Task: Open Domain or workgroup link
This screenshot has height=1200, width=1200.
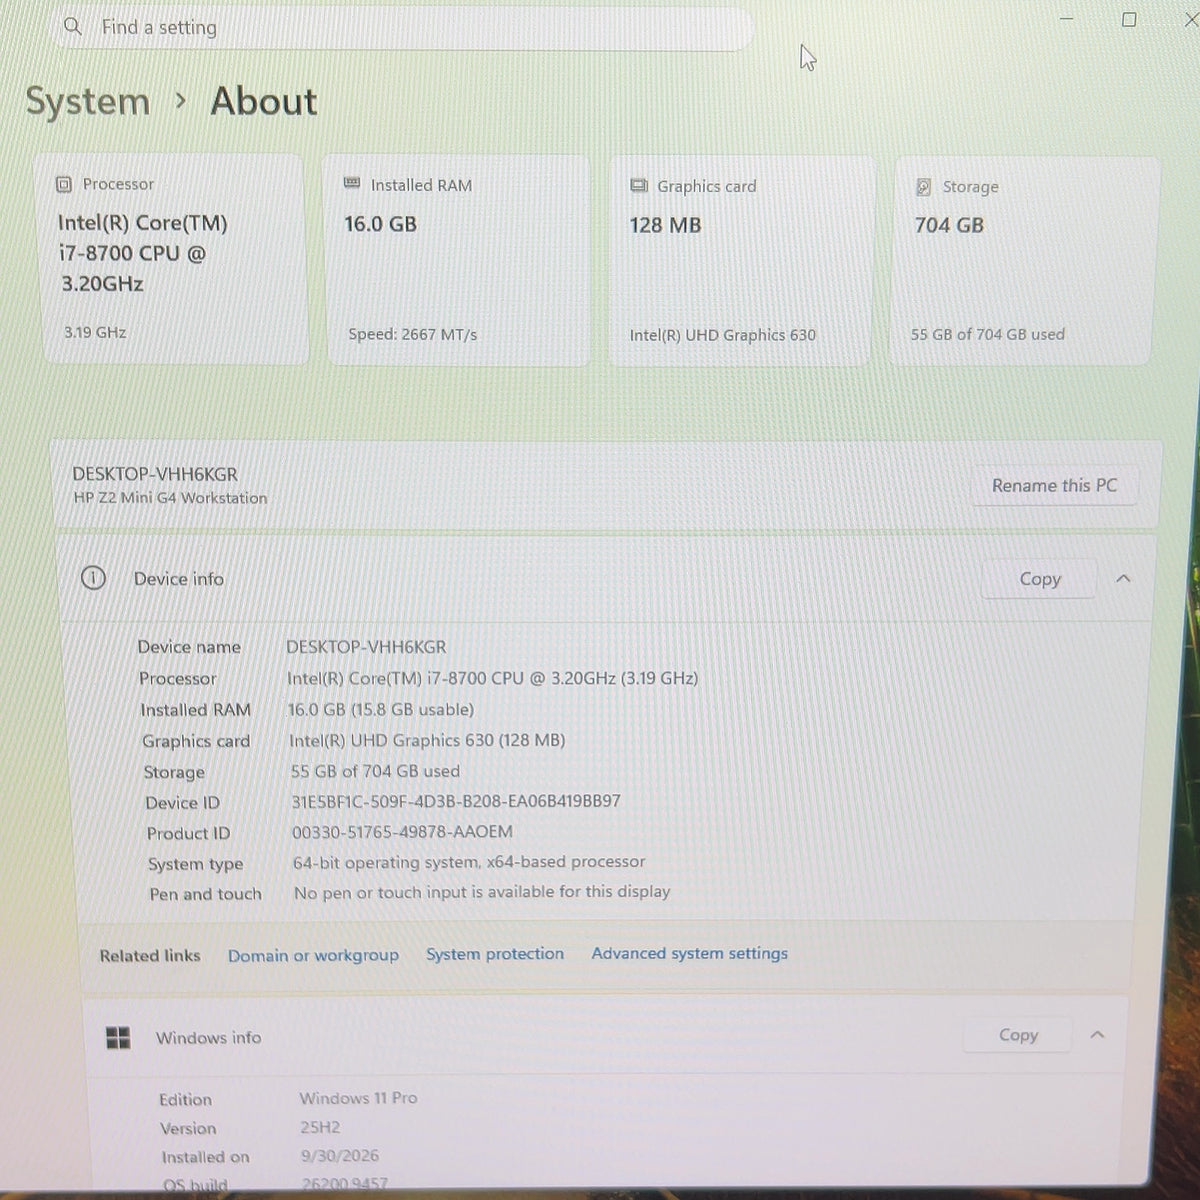Action: click(313, 956)
